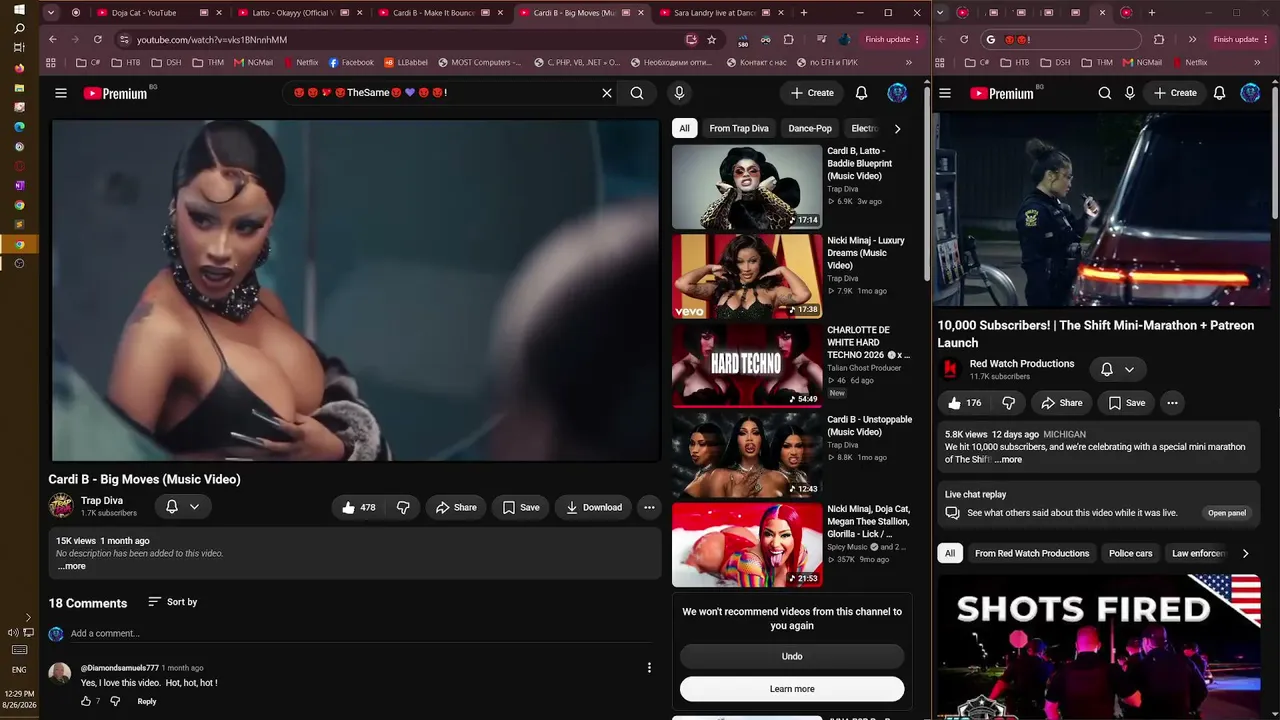Open Trap Diva notification preferences dropdown

pos(182,507)
